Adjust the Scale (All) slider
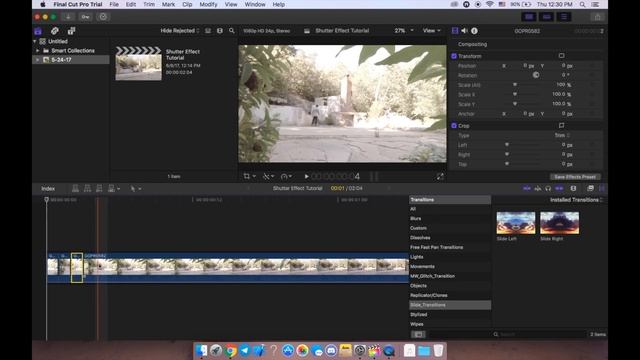 tap(515, 84)
